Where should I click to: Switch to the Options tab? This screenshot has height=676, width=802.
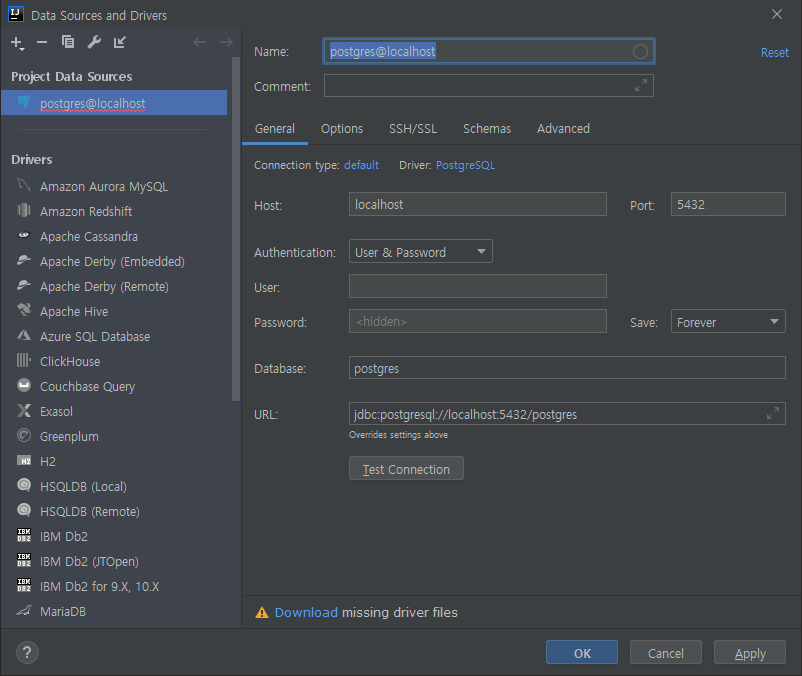click(341, 128)
